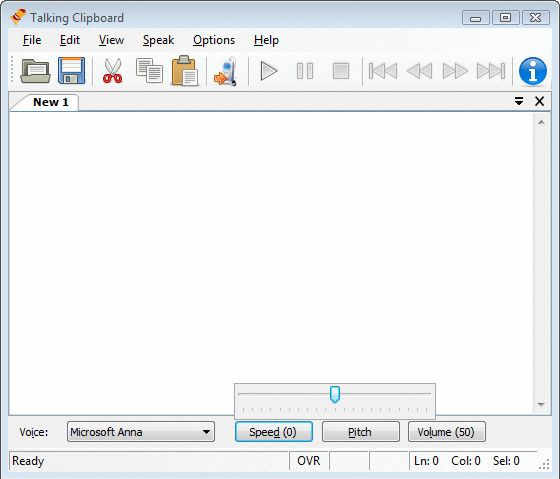
Task: Click the Voice: label
Action: click(34, 432)
